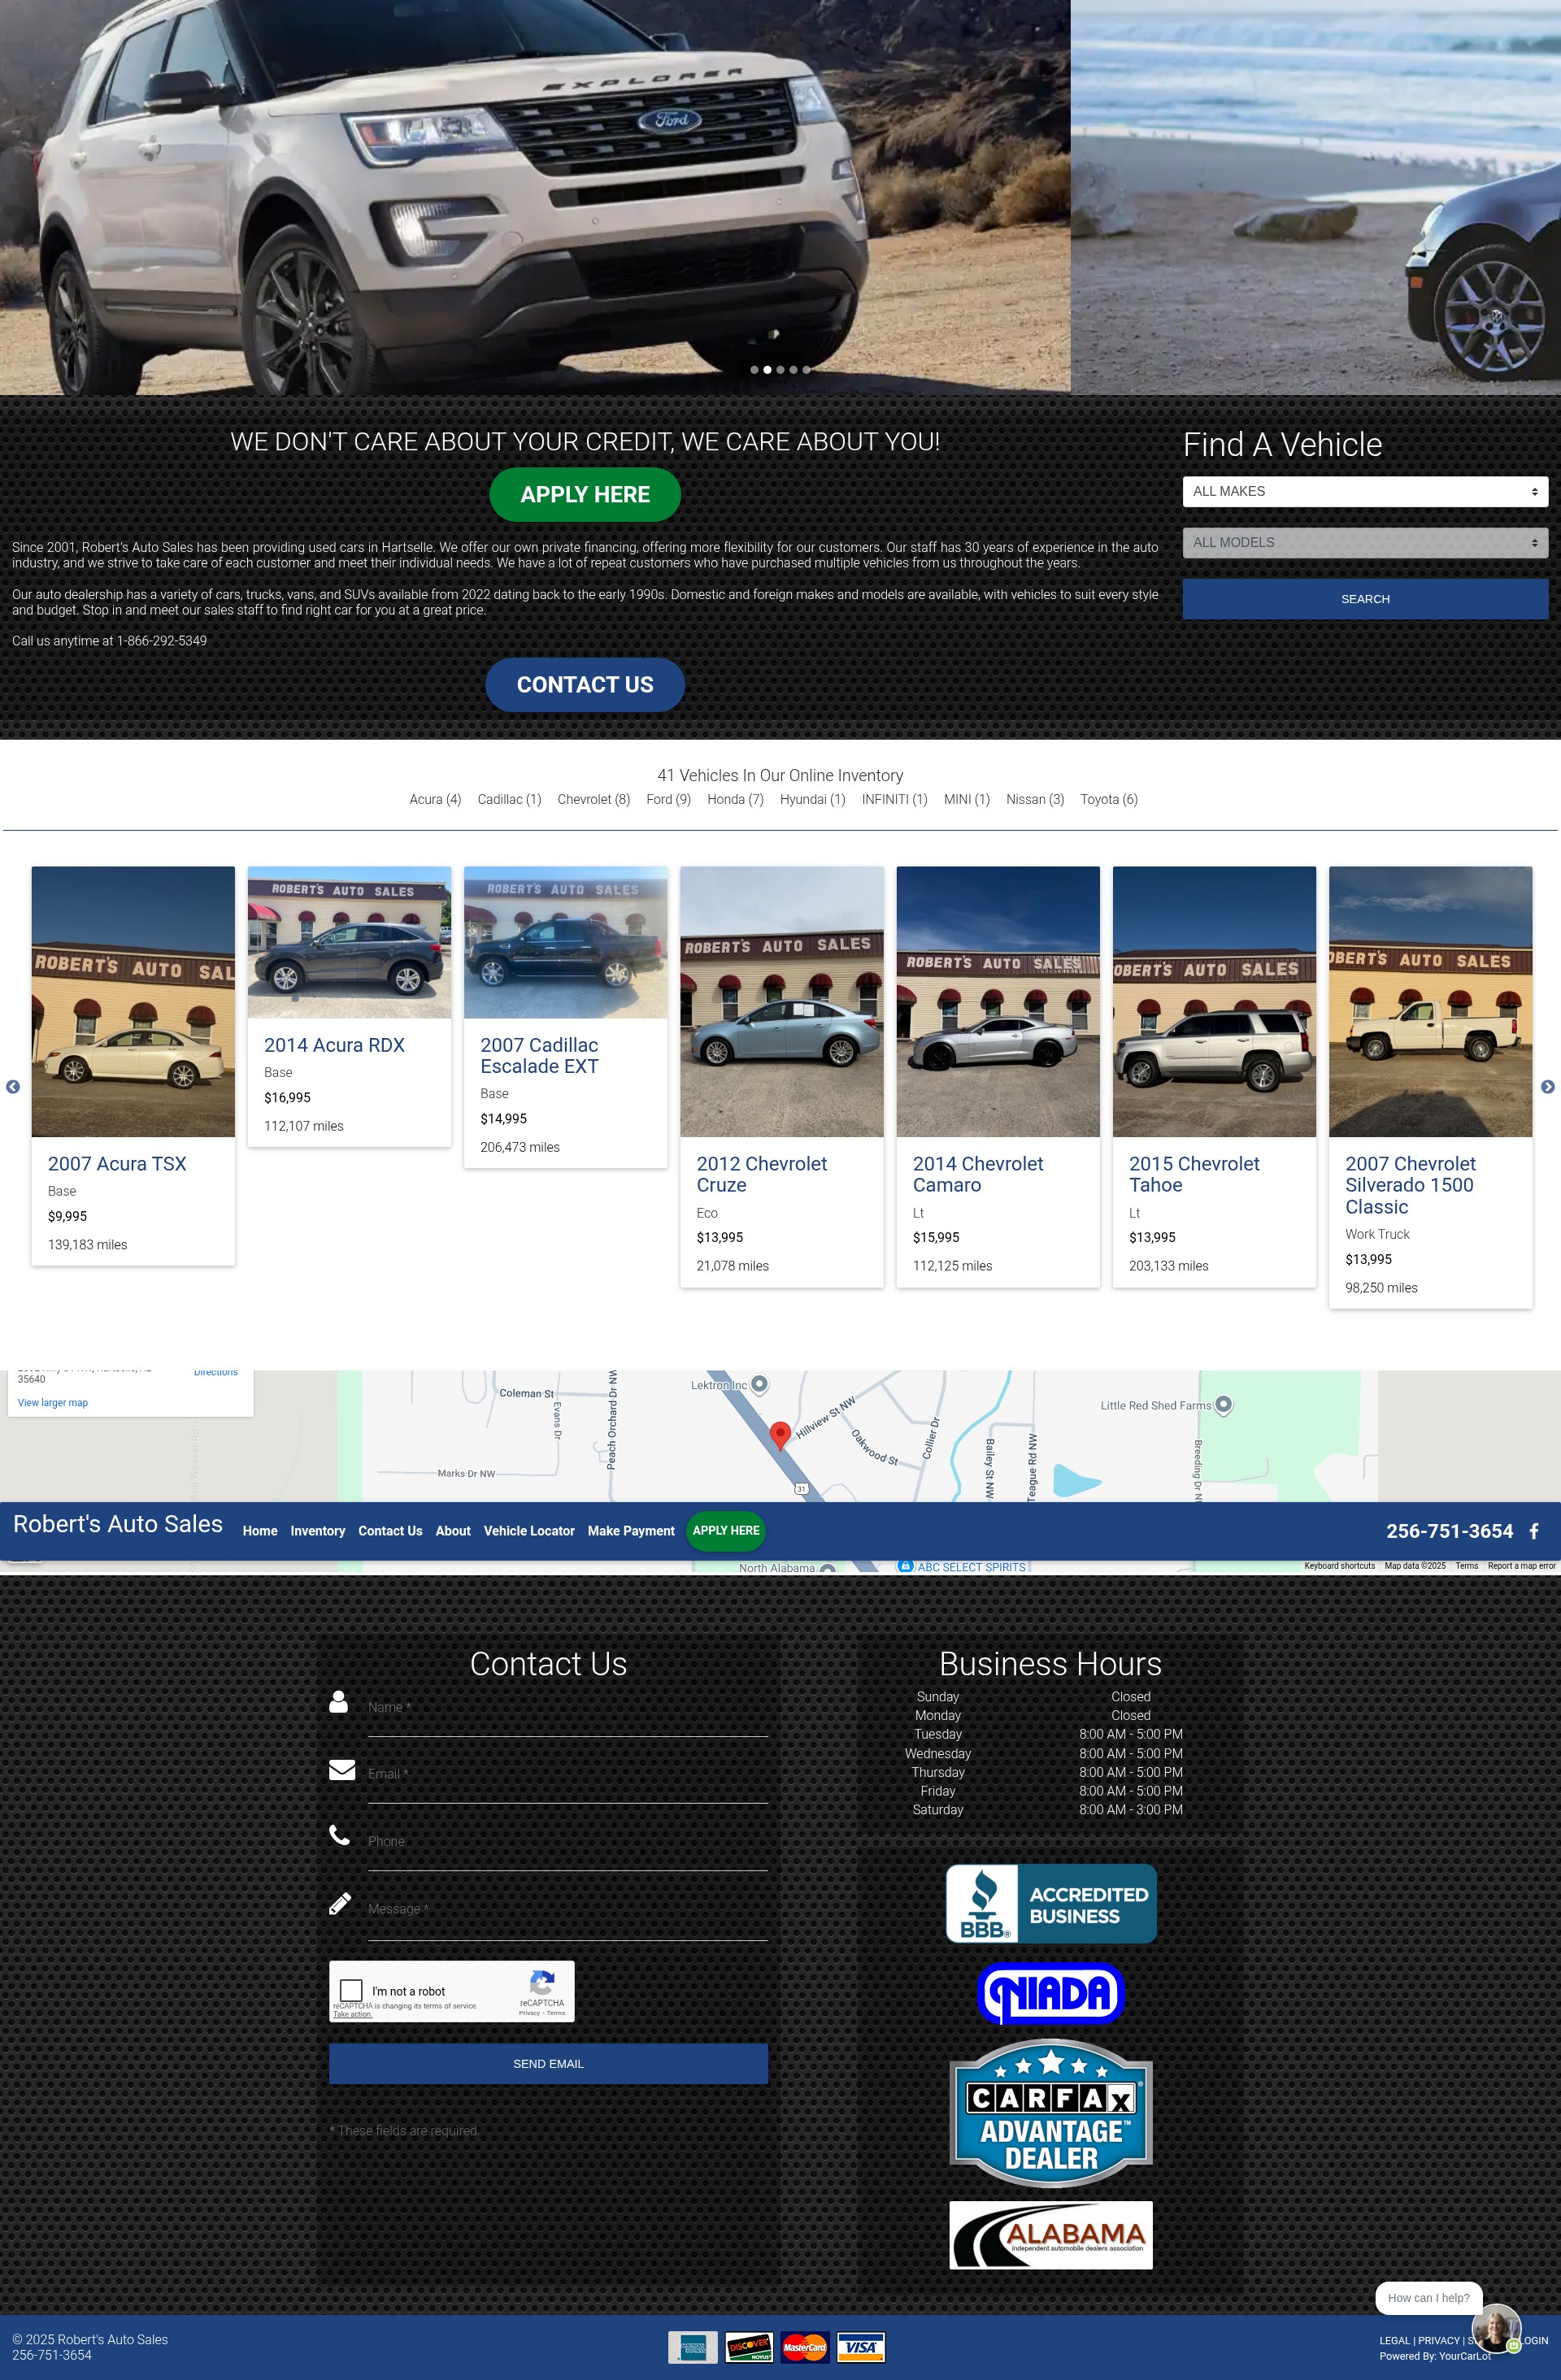Open the PRIVACY footer link
The image size is (1561, 2380).
[1438, 2341]
